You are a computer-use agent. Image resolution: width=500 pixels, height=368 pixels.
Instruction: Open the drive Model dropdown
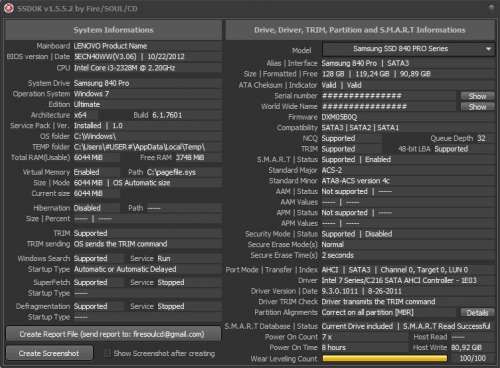[409, 49]
